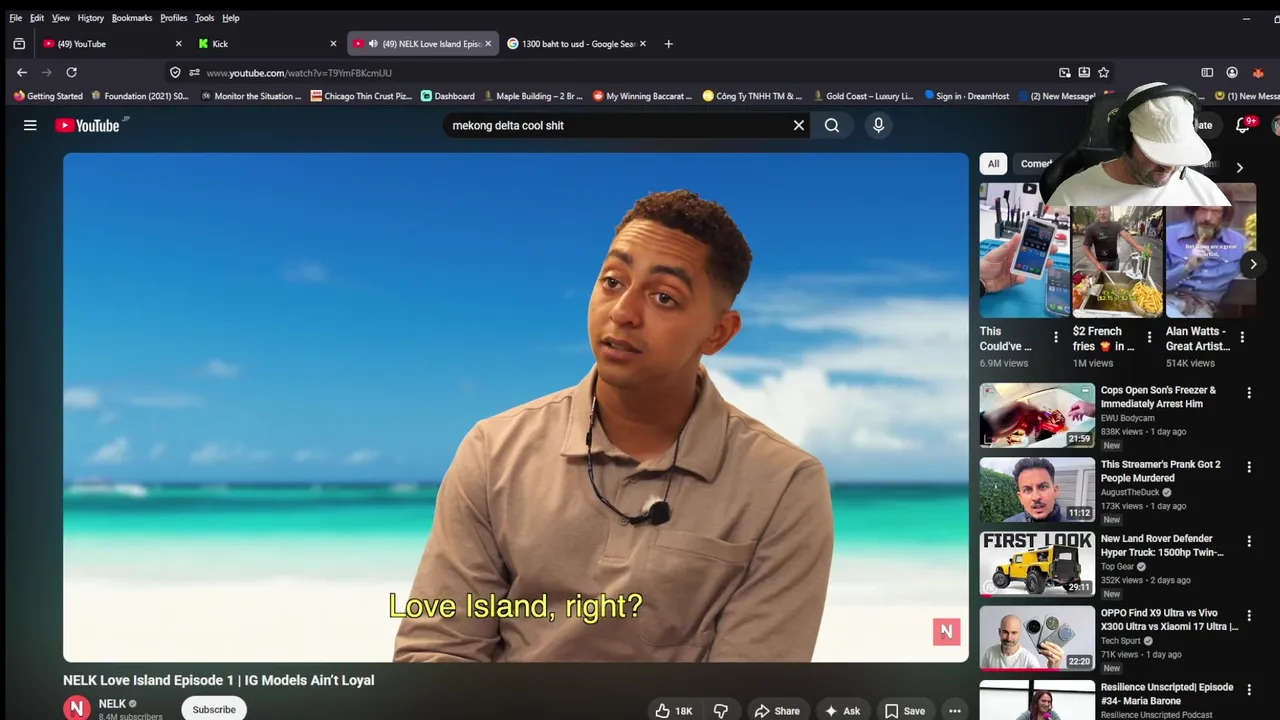Open the YouTube guide hamburger menu
The height and width of the screenshot is (720, 1280).
point(30,125)
